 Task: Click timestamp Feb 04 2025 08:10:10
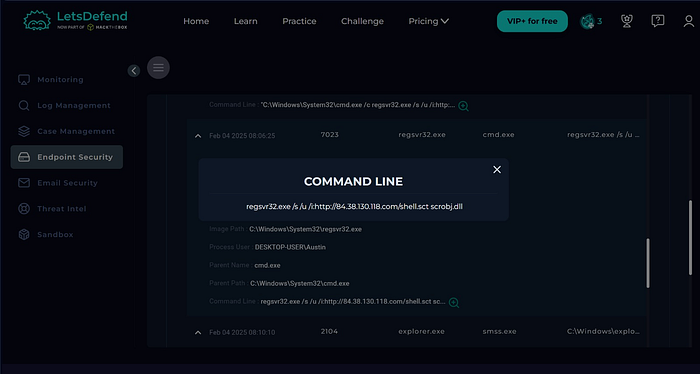(242, 332)
